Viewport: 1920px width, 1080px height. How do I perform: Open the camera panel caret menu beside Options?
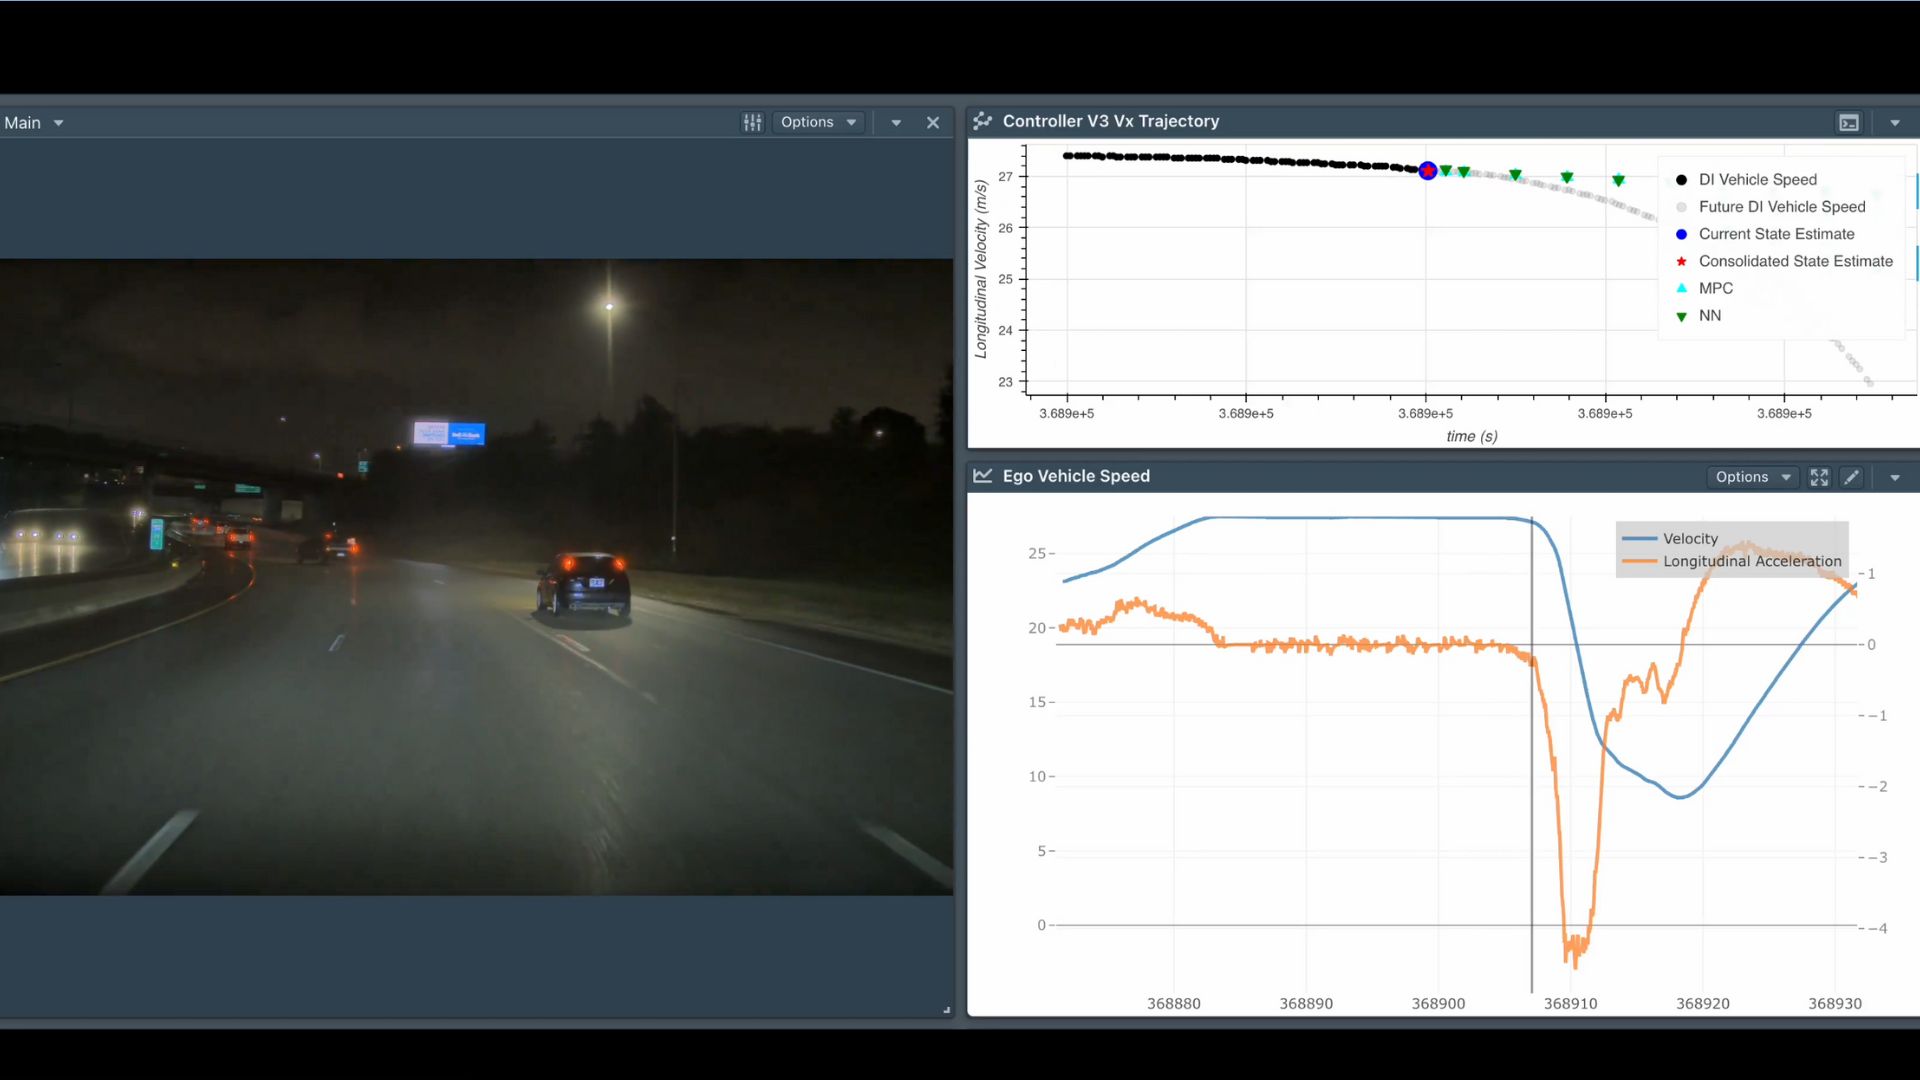896,122
